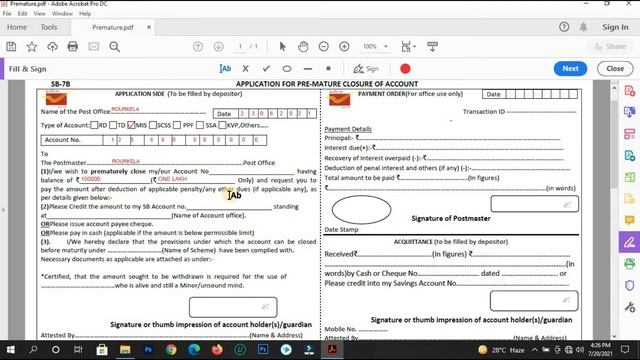The height and width of the screenshot is (360, 640).
Task: Choose the selection arrow tool
Action: tap(282, 47)
